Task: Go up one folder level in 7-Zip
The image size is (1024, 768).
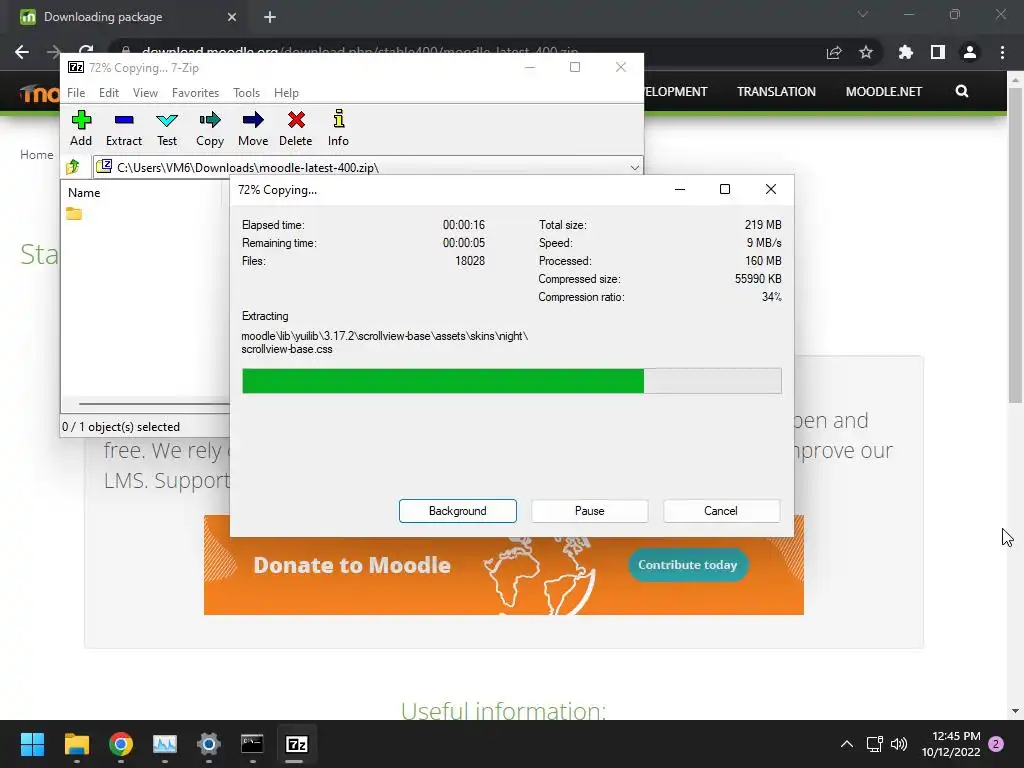Action: 73,167
